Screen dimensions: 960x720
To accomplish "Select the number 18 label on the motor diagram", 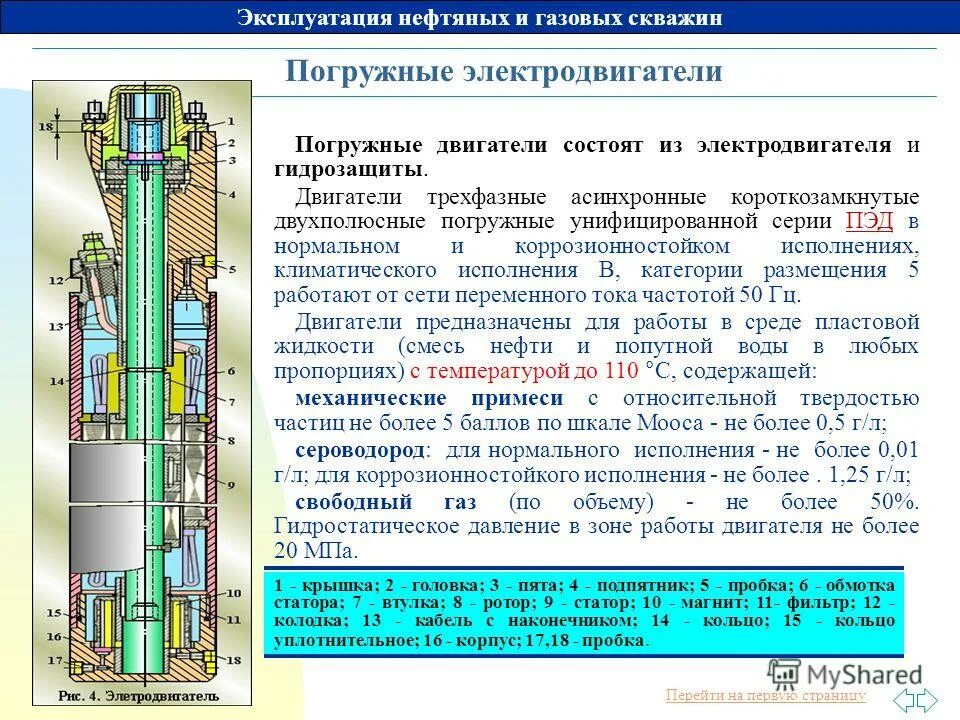I will click(x=46, y=127).
